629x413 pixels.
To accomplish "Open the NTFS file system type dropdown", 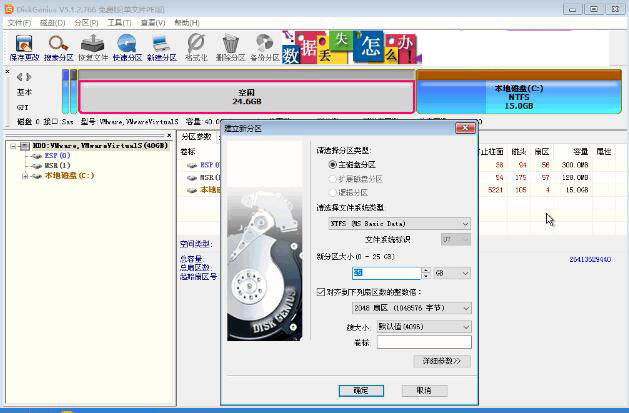I will [400, 223].
